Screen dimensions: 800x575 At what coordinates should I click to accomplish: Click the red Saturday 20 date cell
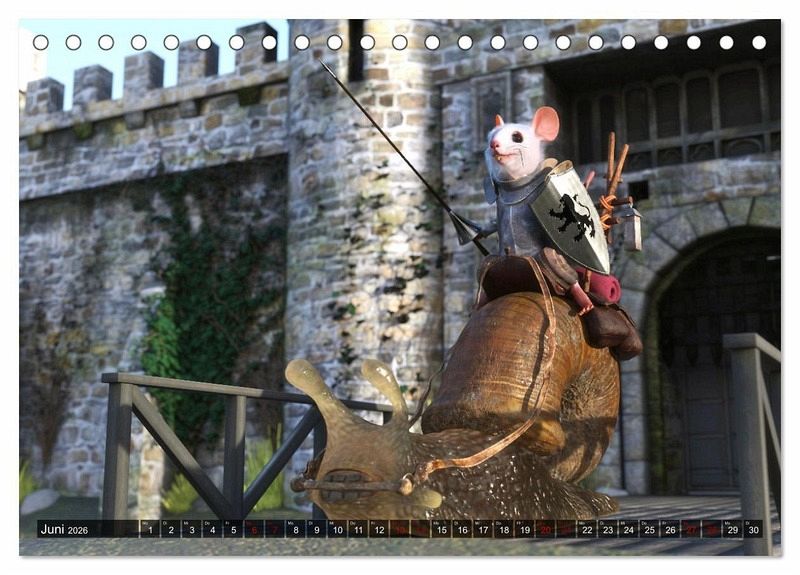[x=545, y=529]
